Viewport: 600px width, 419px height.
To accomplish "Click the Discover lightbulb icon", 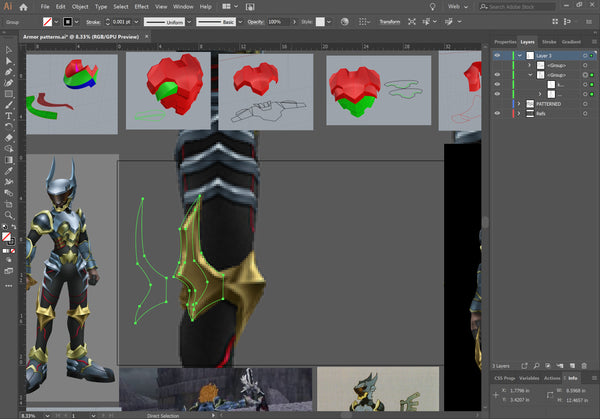I will pos(431,6).
